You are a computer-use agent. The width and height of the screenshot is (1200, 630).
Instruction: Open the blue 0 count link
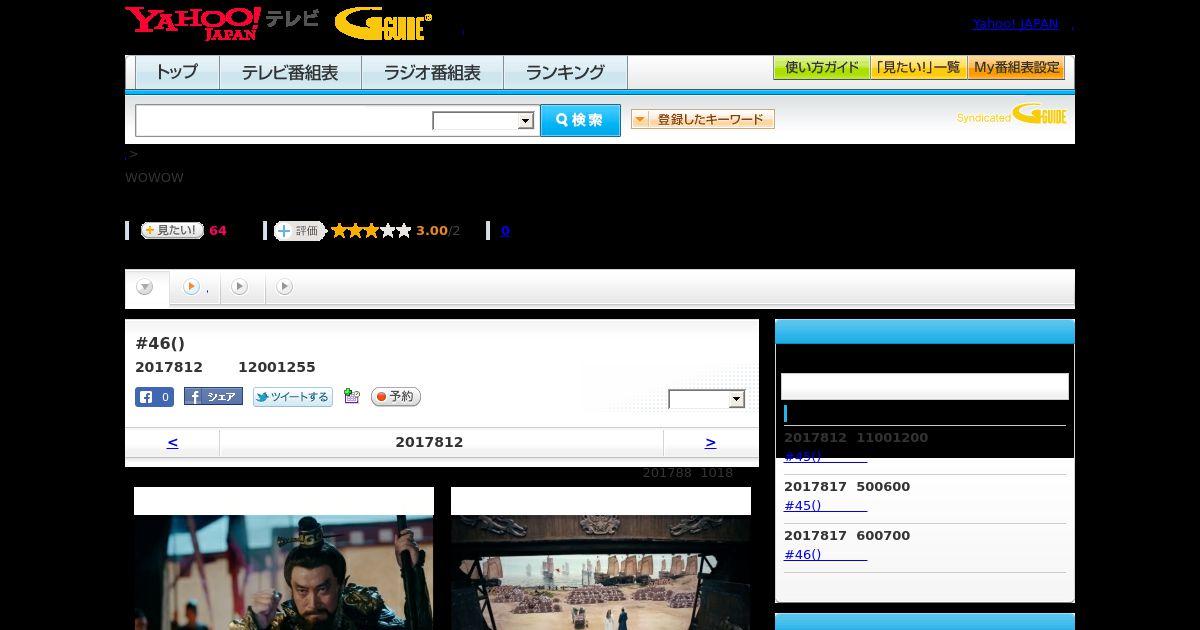[505, 231]
